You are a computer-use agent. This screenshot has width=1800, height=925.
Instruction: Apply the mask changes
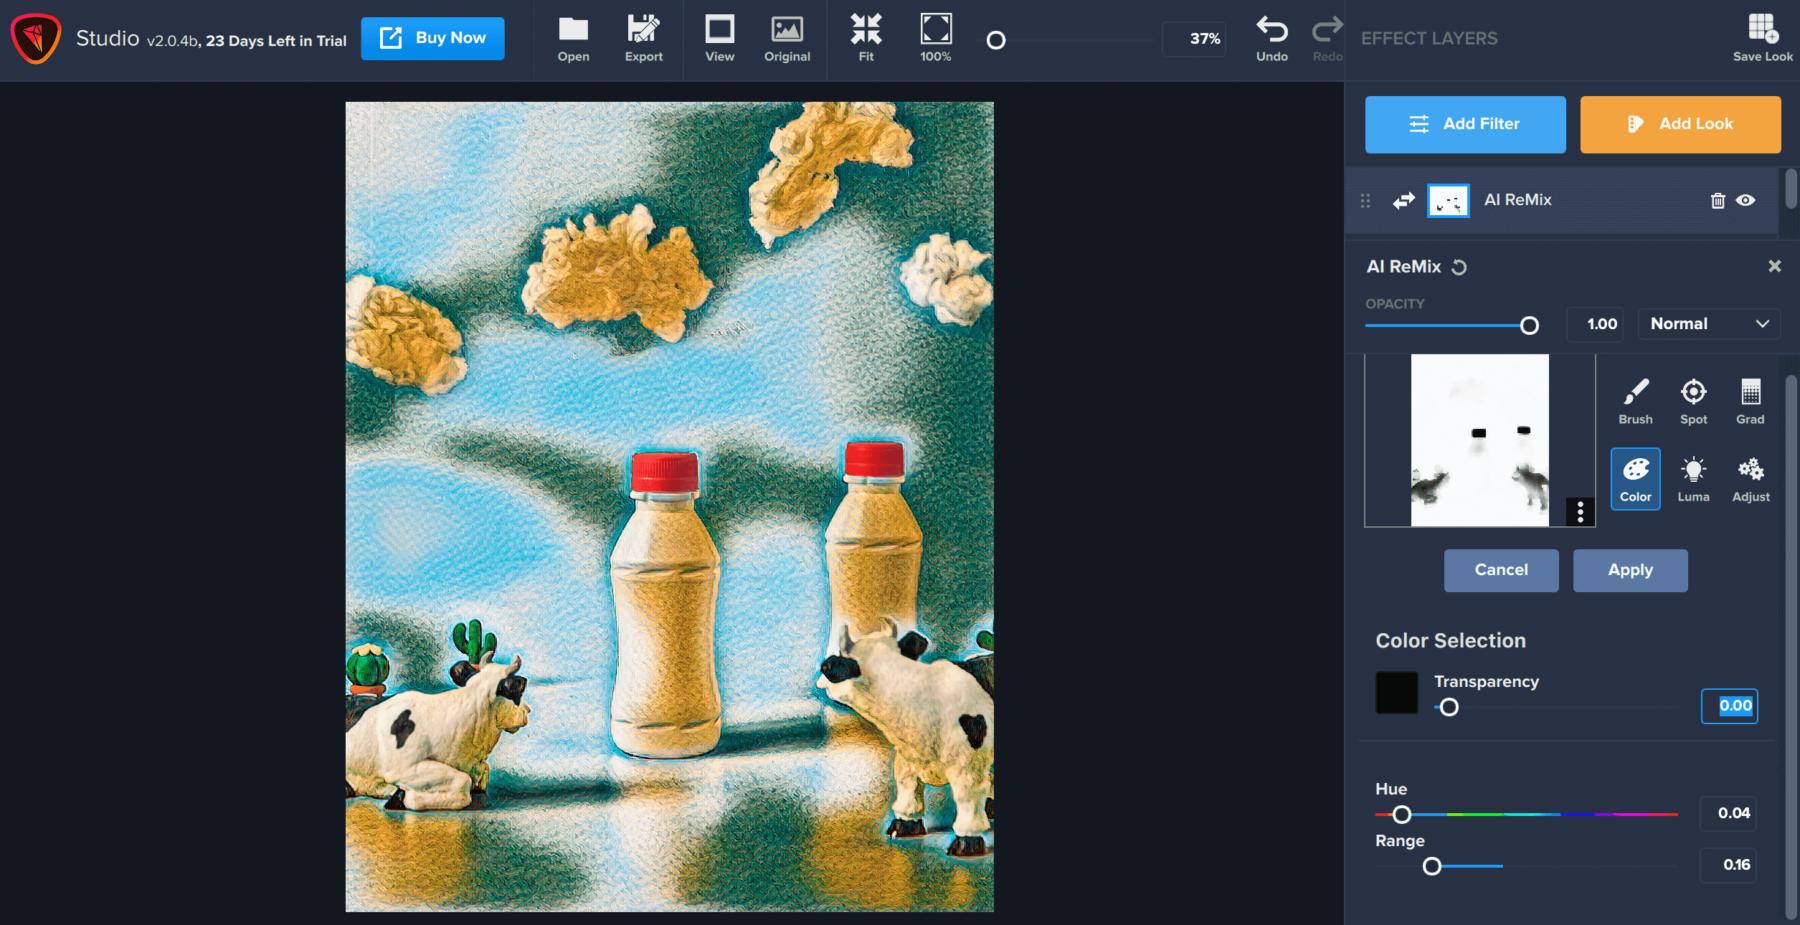pos(1630,570)
